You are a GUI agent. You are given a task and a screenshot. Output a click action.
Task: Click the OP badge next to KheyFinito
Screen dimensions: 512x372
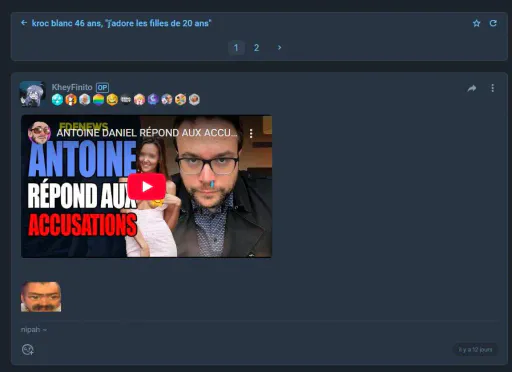click(x=102, y=88)
